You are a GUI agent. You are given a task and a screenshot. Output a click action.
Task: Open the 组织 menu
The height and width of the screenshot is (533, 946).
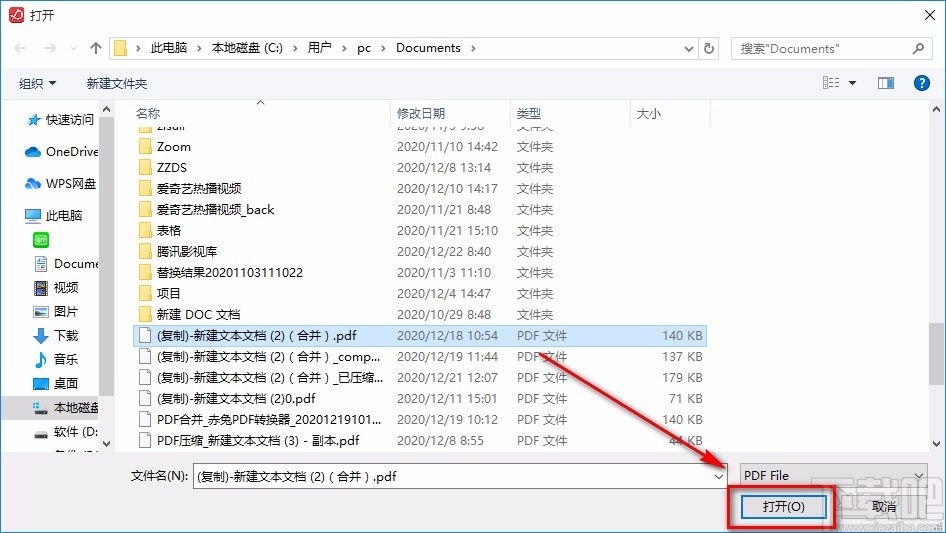(37, 83)
